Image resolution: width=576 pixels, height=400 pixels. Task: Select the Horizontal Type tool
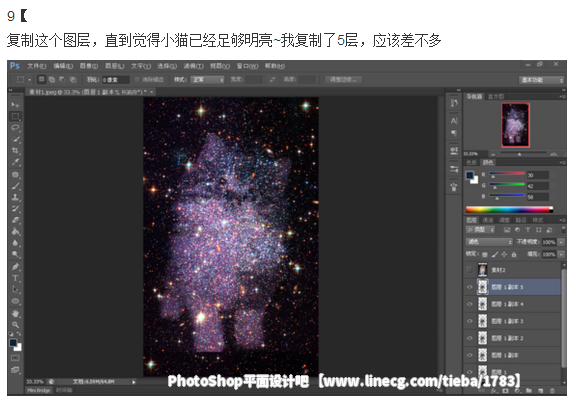(15, 278)
